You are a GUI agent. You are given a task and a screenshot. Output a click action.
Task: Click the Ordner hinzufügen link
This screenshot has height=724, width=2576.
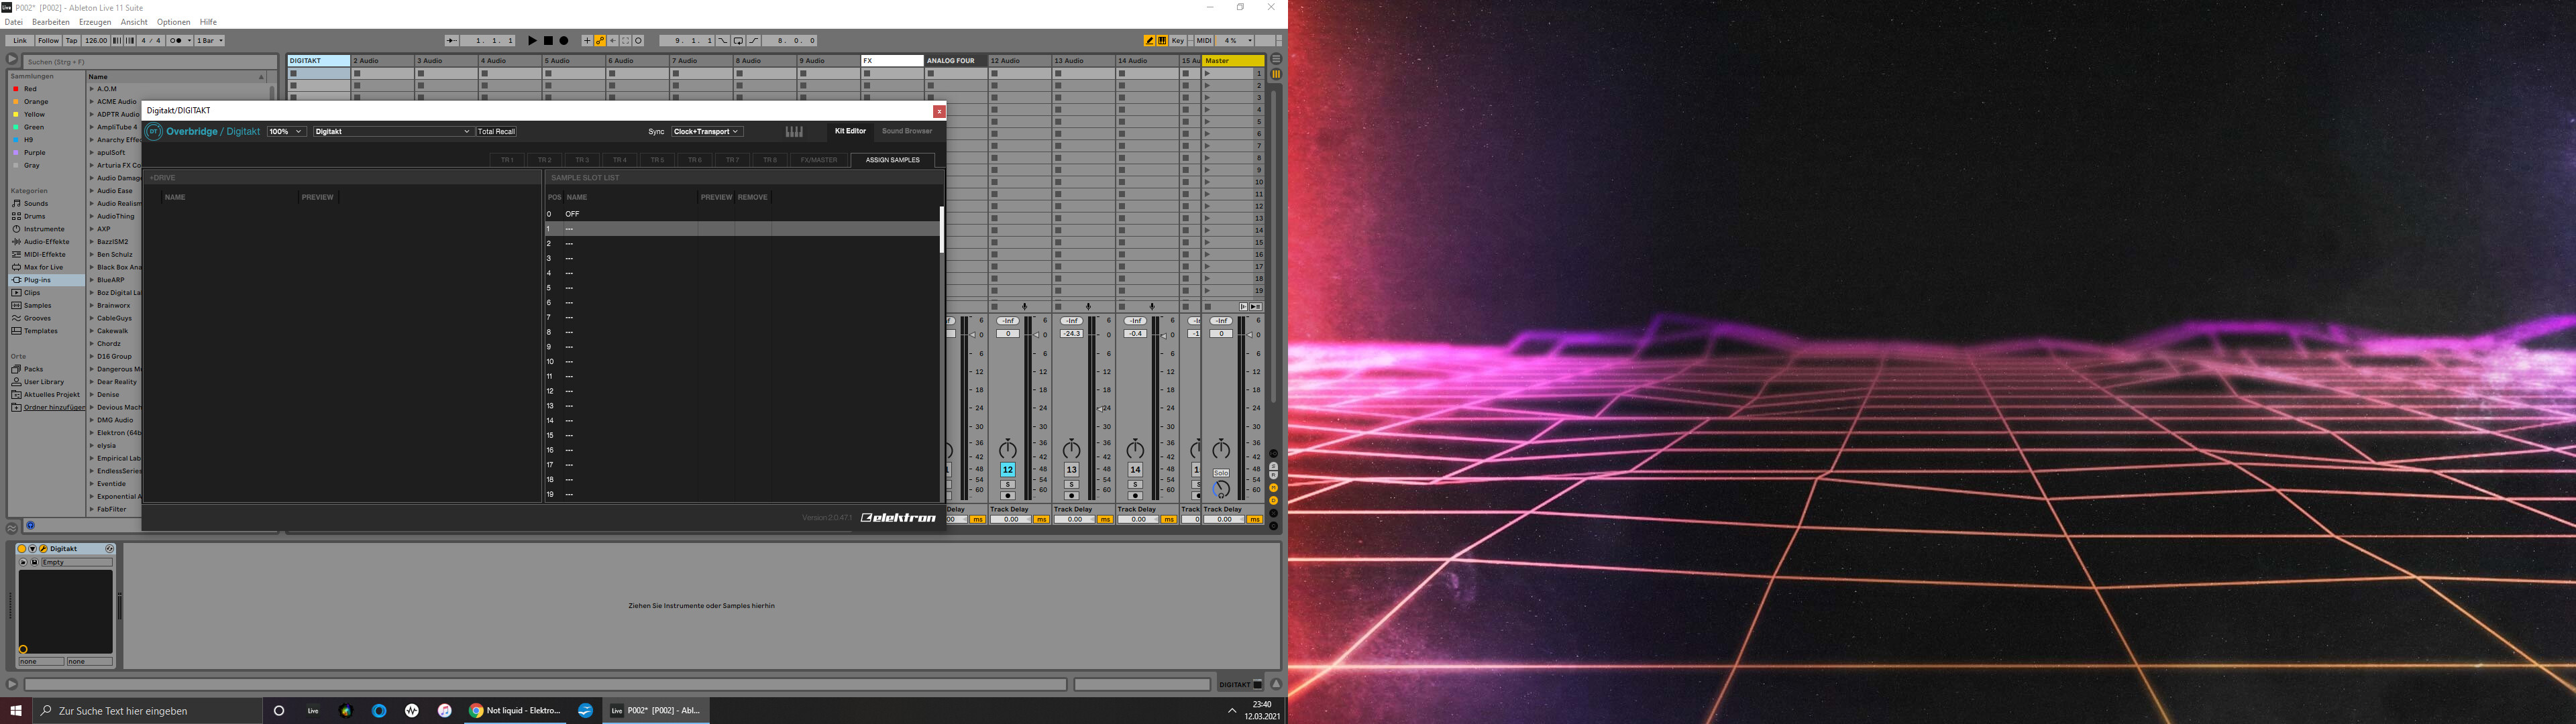pos(54,408)
